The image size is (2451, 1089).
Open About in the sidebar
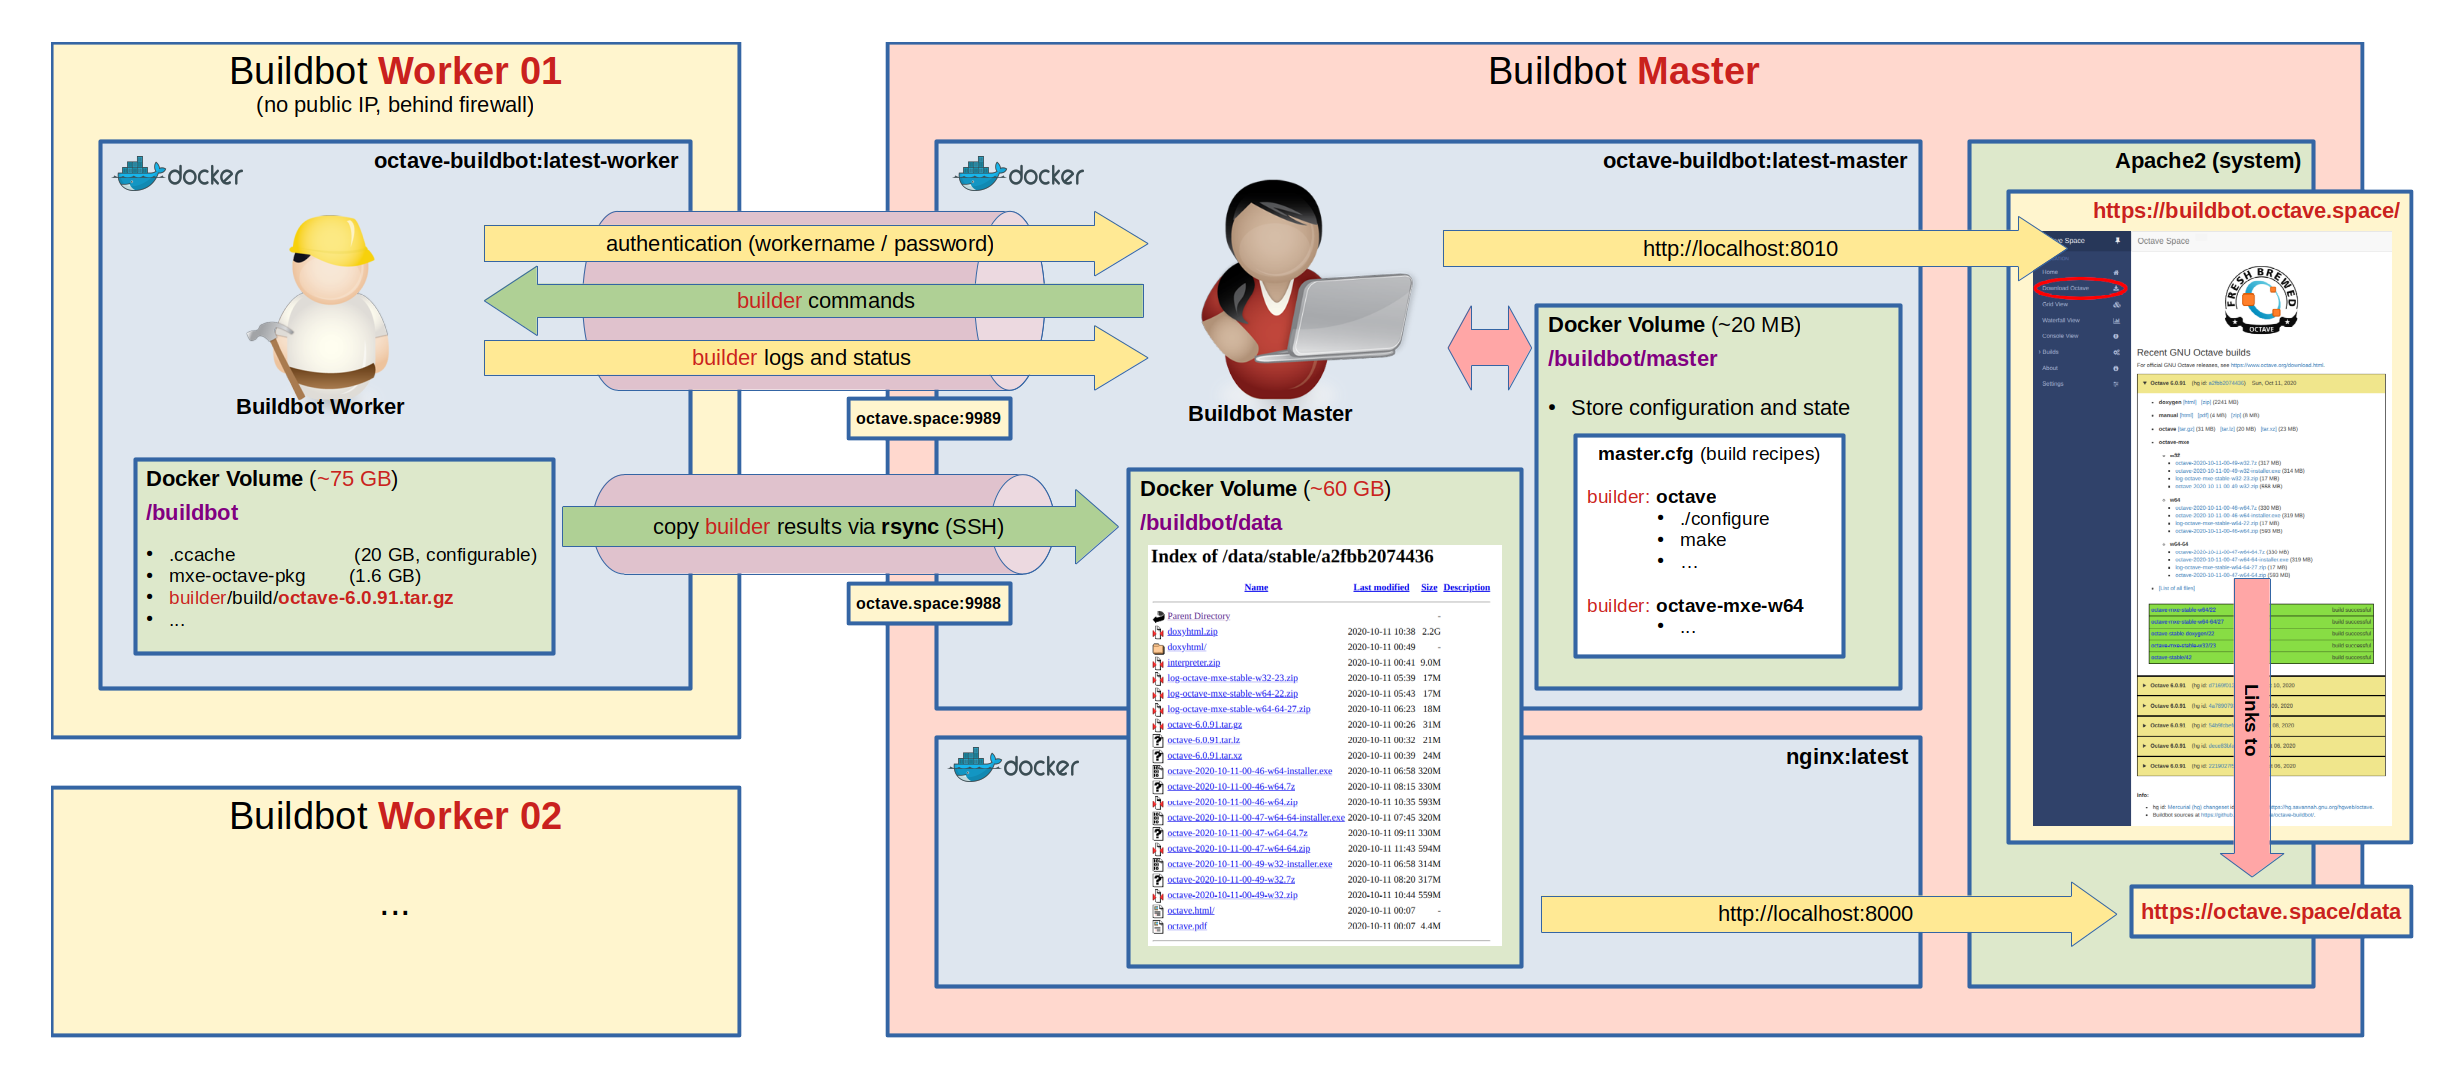(x=2050, y=368)
